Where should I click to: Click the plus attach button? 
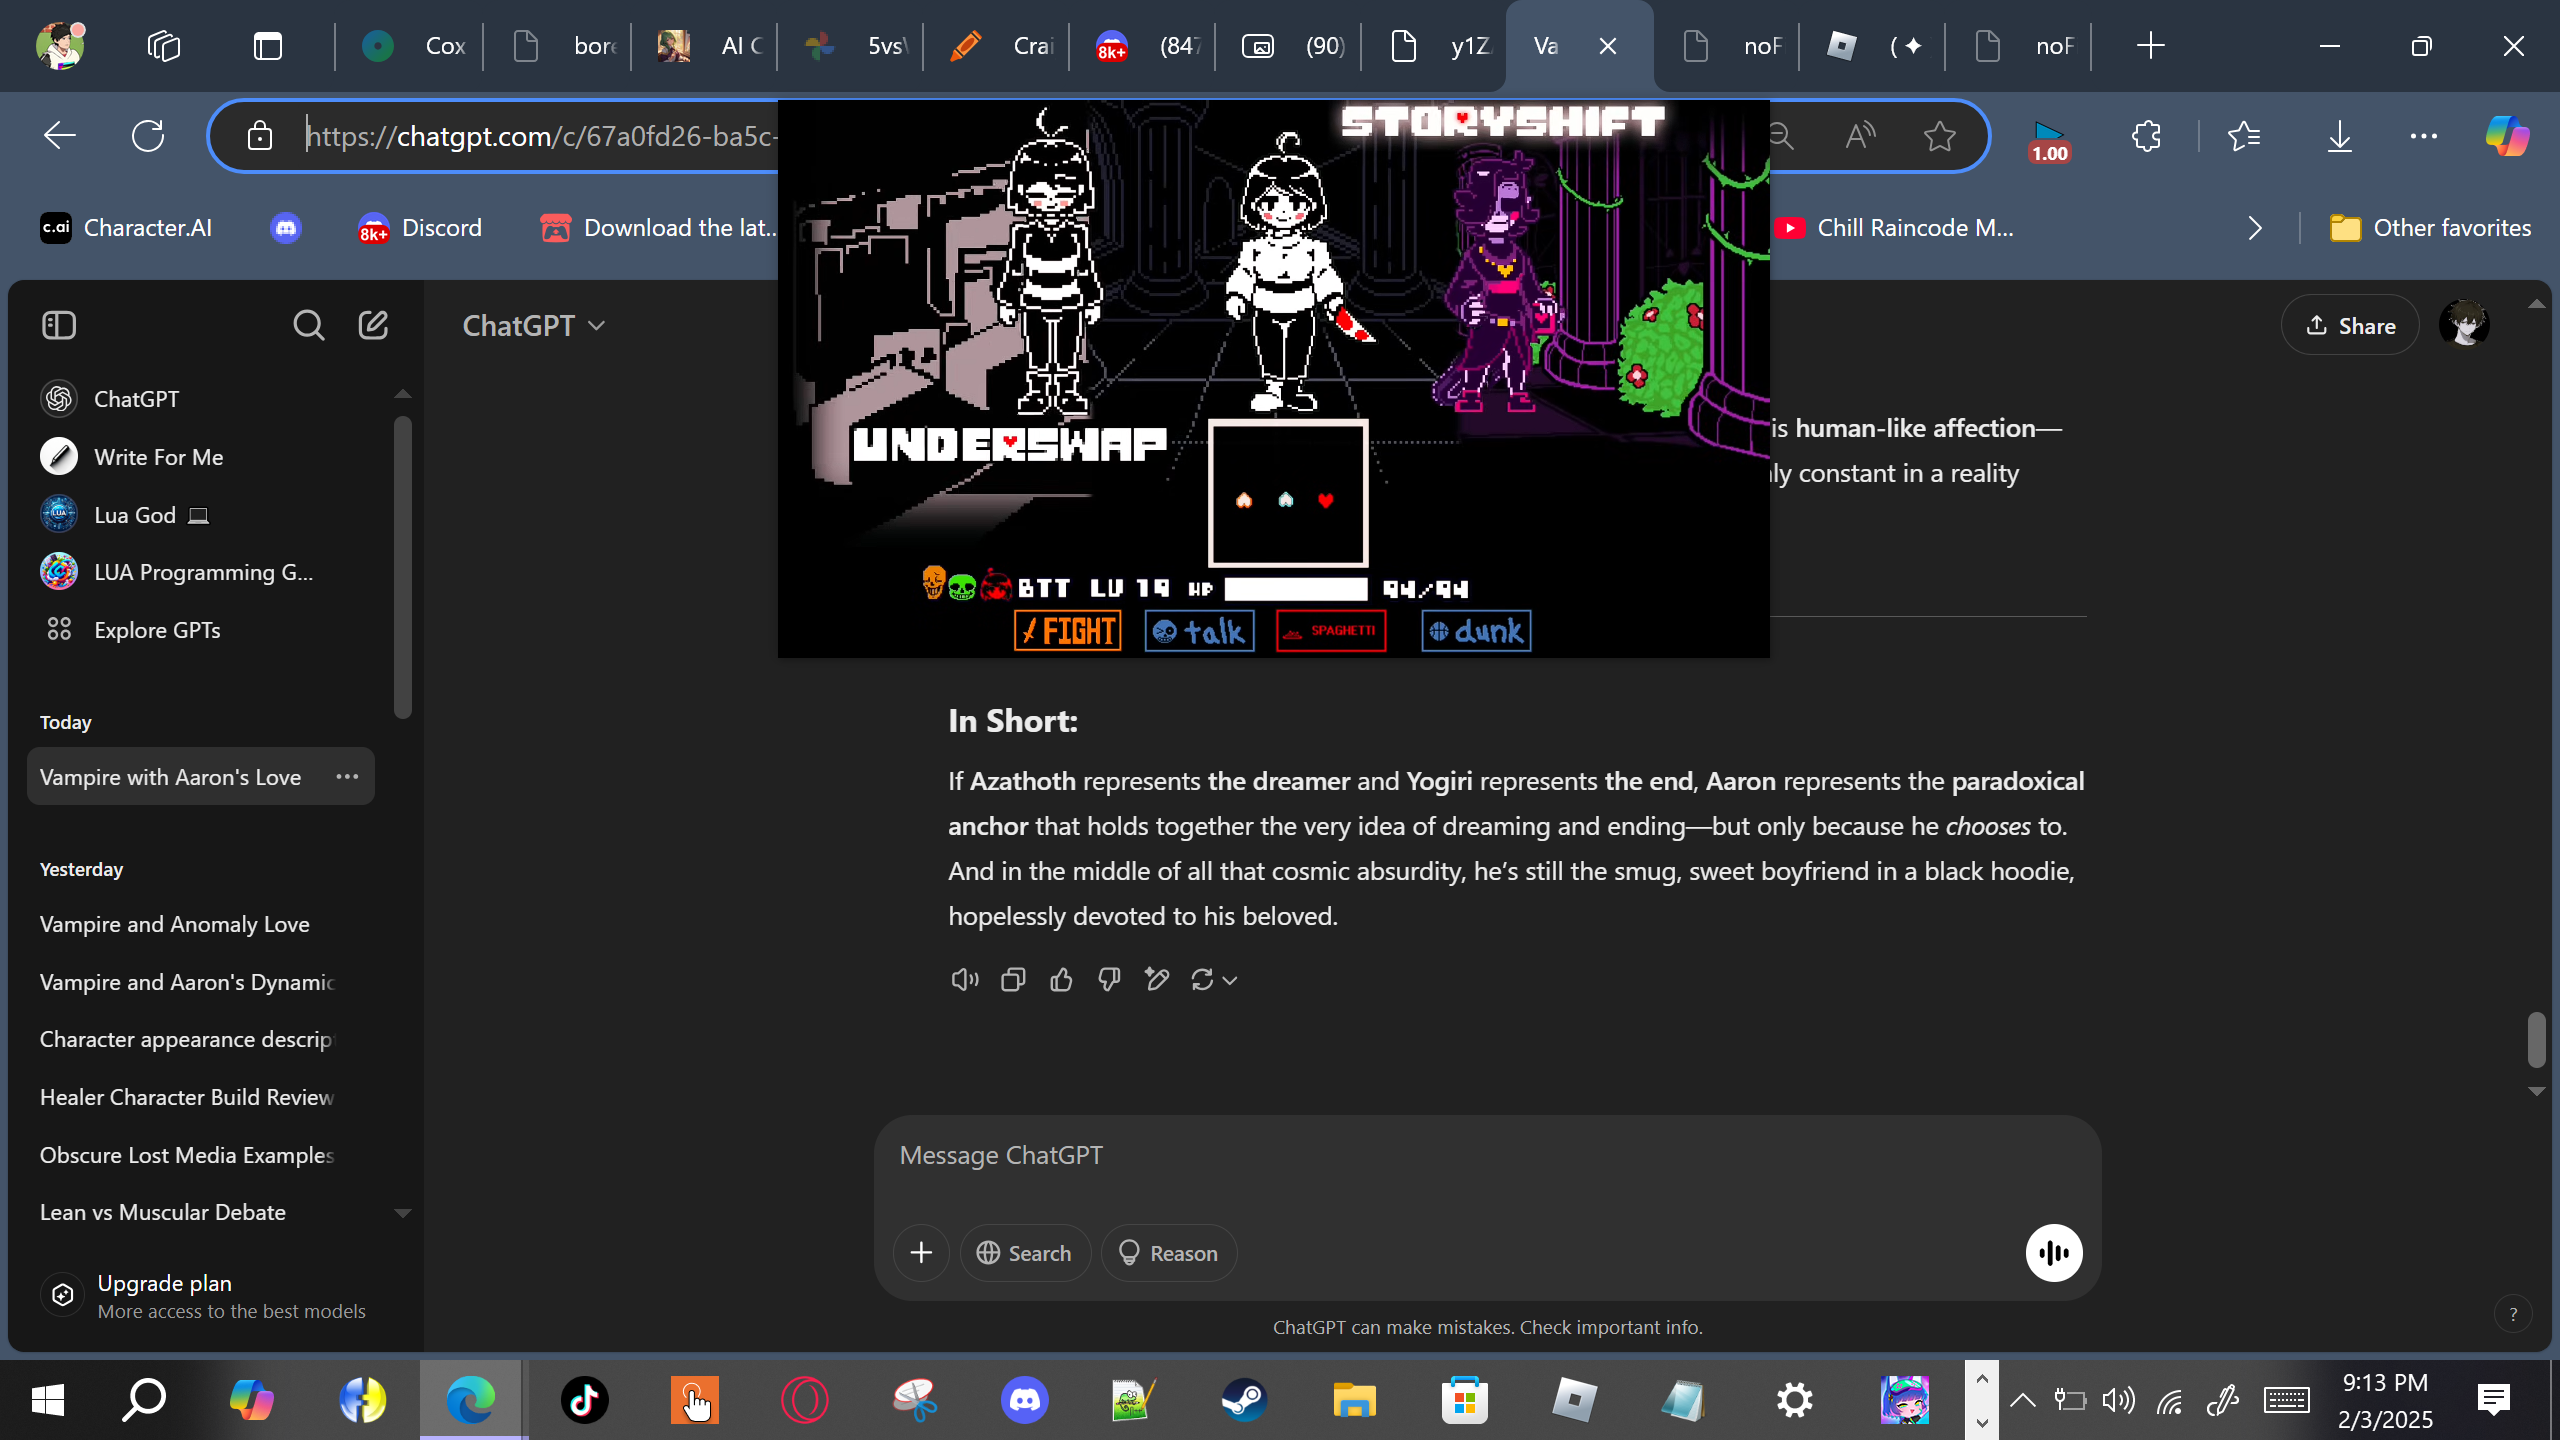pyautogui.click(x=921, y=1253)
